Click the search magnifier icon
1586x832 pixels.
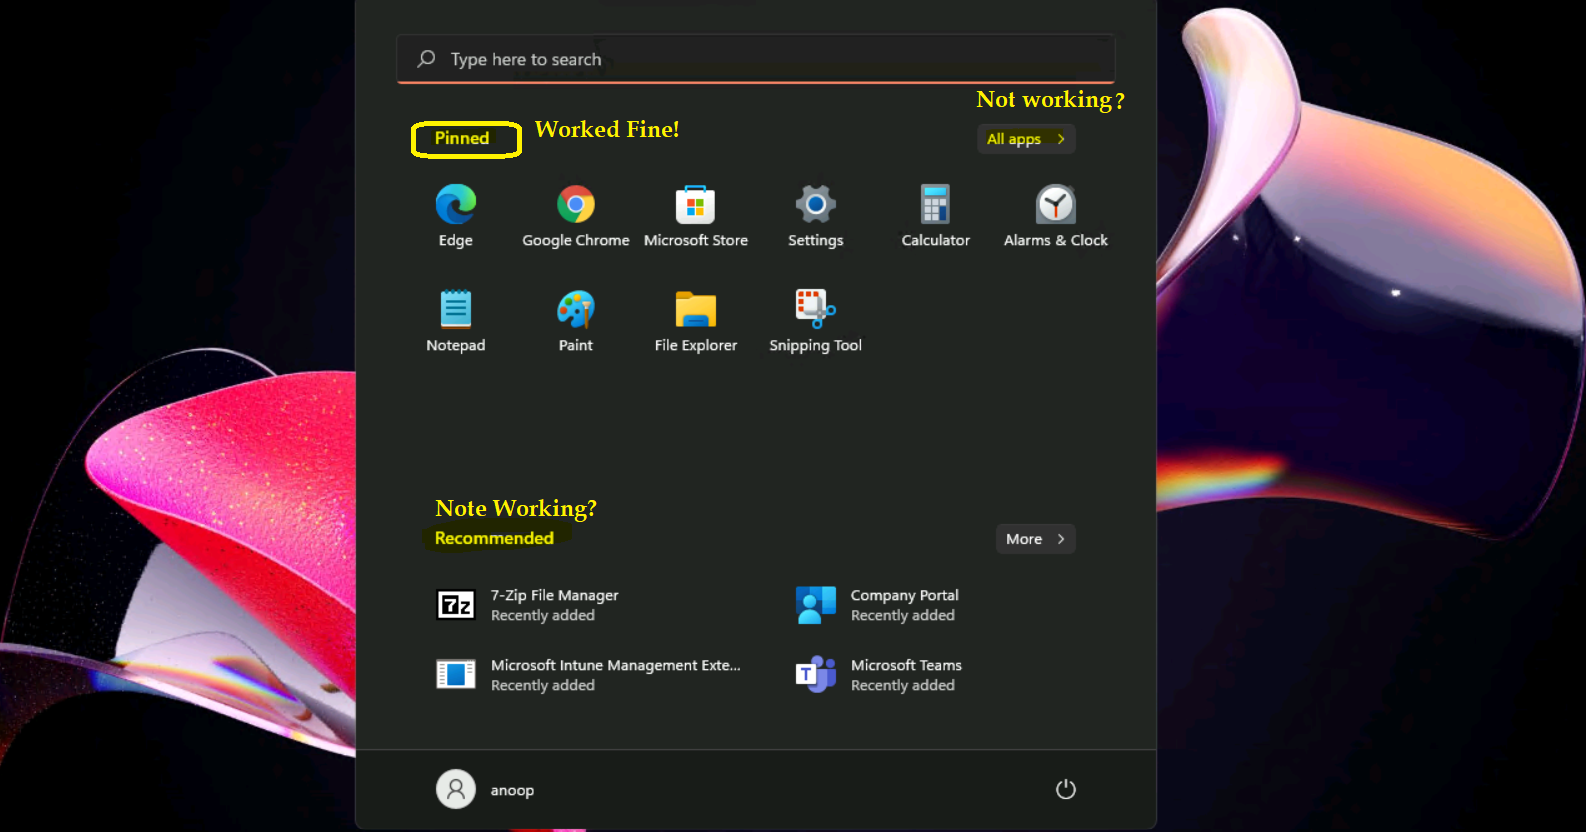[x=427, y=59]
